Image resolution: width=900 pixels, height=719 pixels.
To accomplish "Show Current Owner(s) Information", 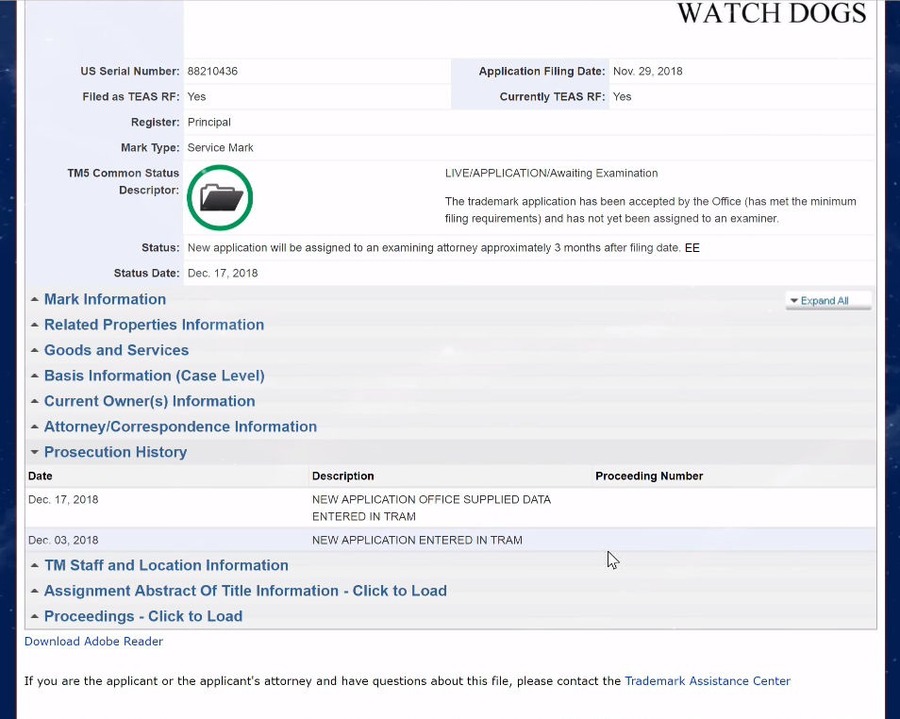I will tap(149, 401).
